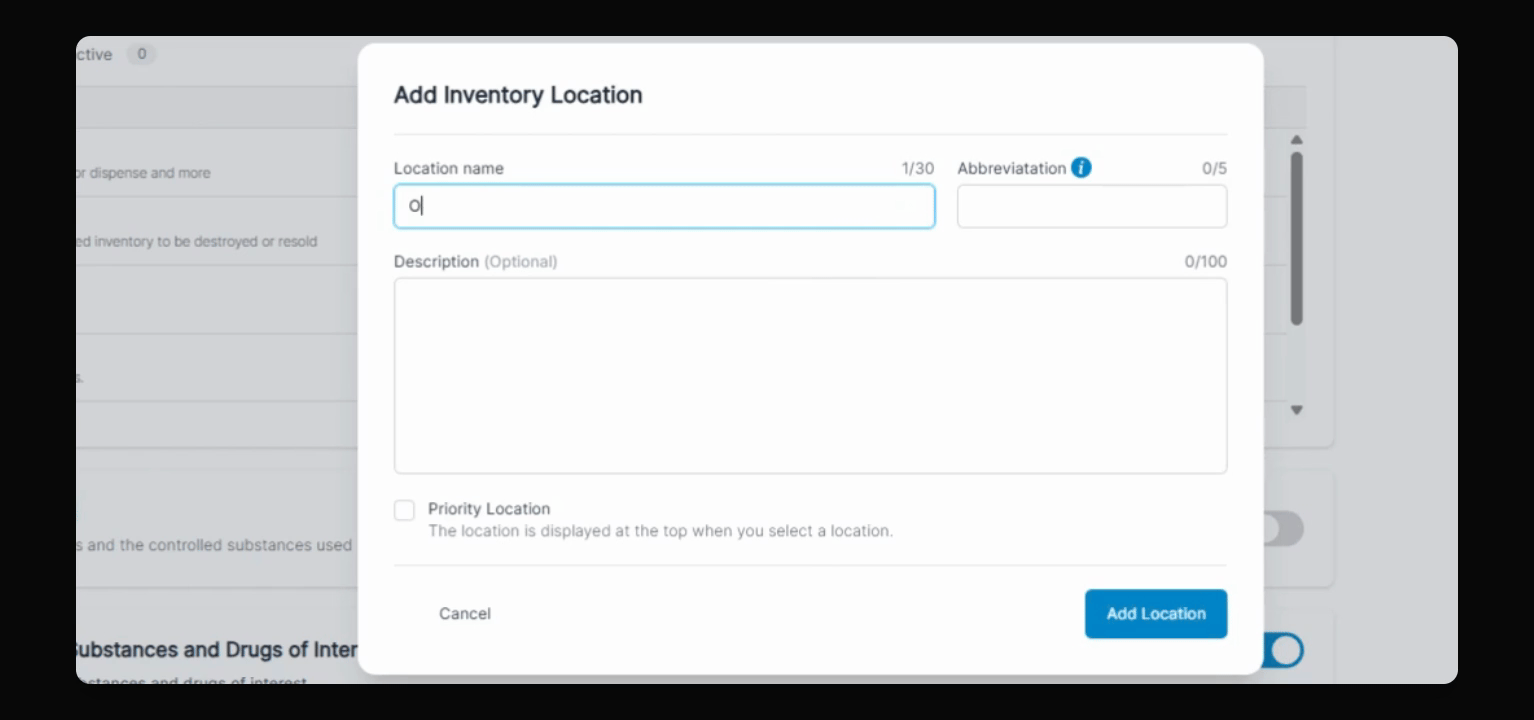Focus the Location name input field
Image resolution: width=1534 pixels, height=720 pixels.
click(664, 206)
